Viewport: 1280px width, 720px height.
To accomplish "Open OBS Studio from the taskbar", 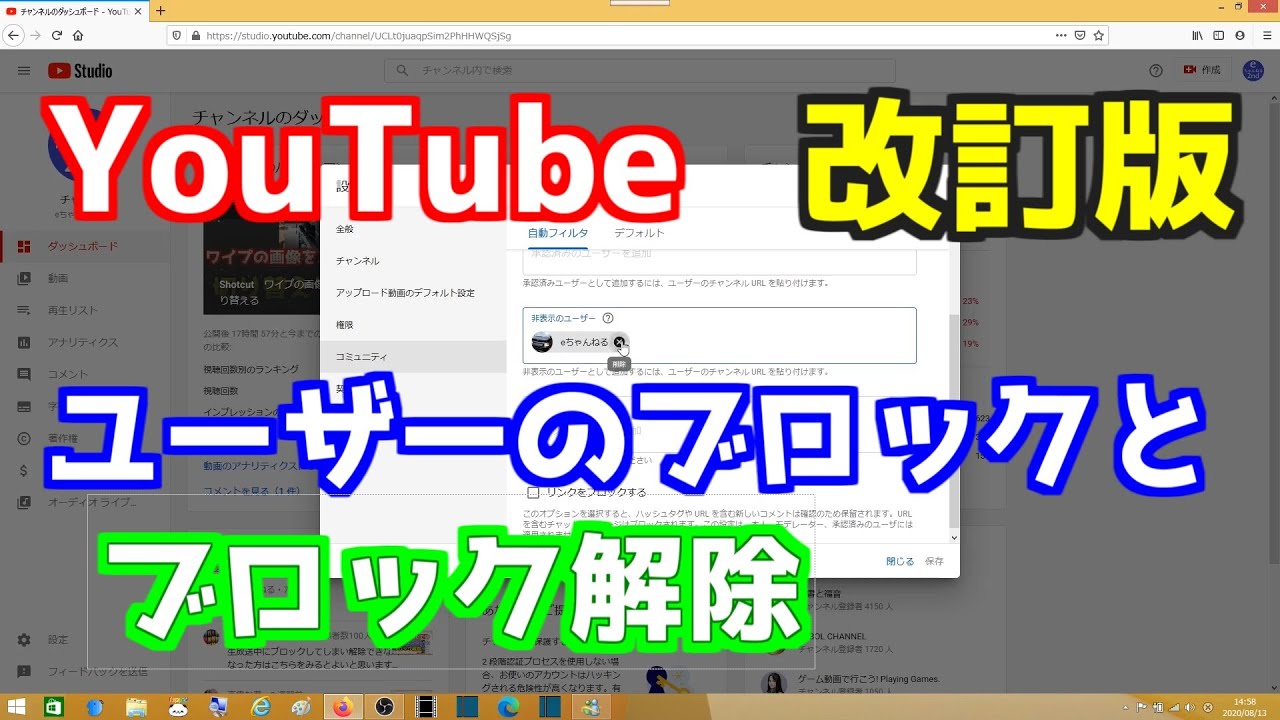I will click(x=384, y=707).
